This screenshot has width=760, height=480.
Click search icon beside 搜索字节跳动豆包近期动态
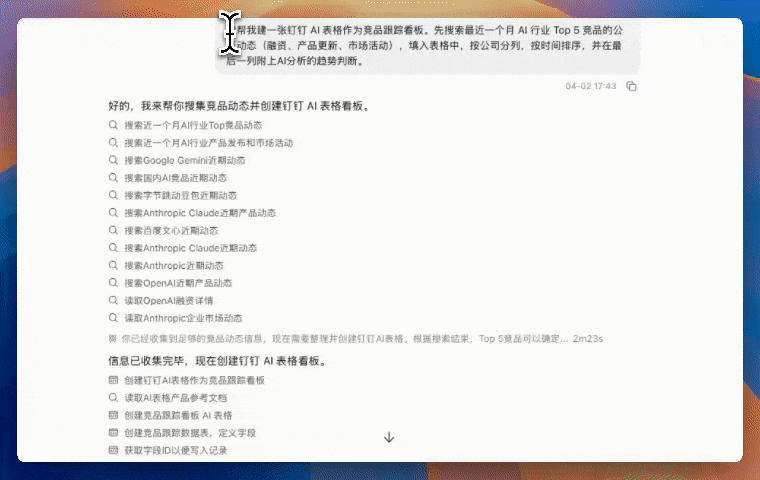click(113, 195)
